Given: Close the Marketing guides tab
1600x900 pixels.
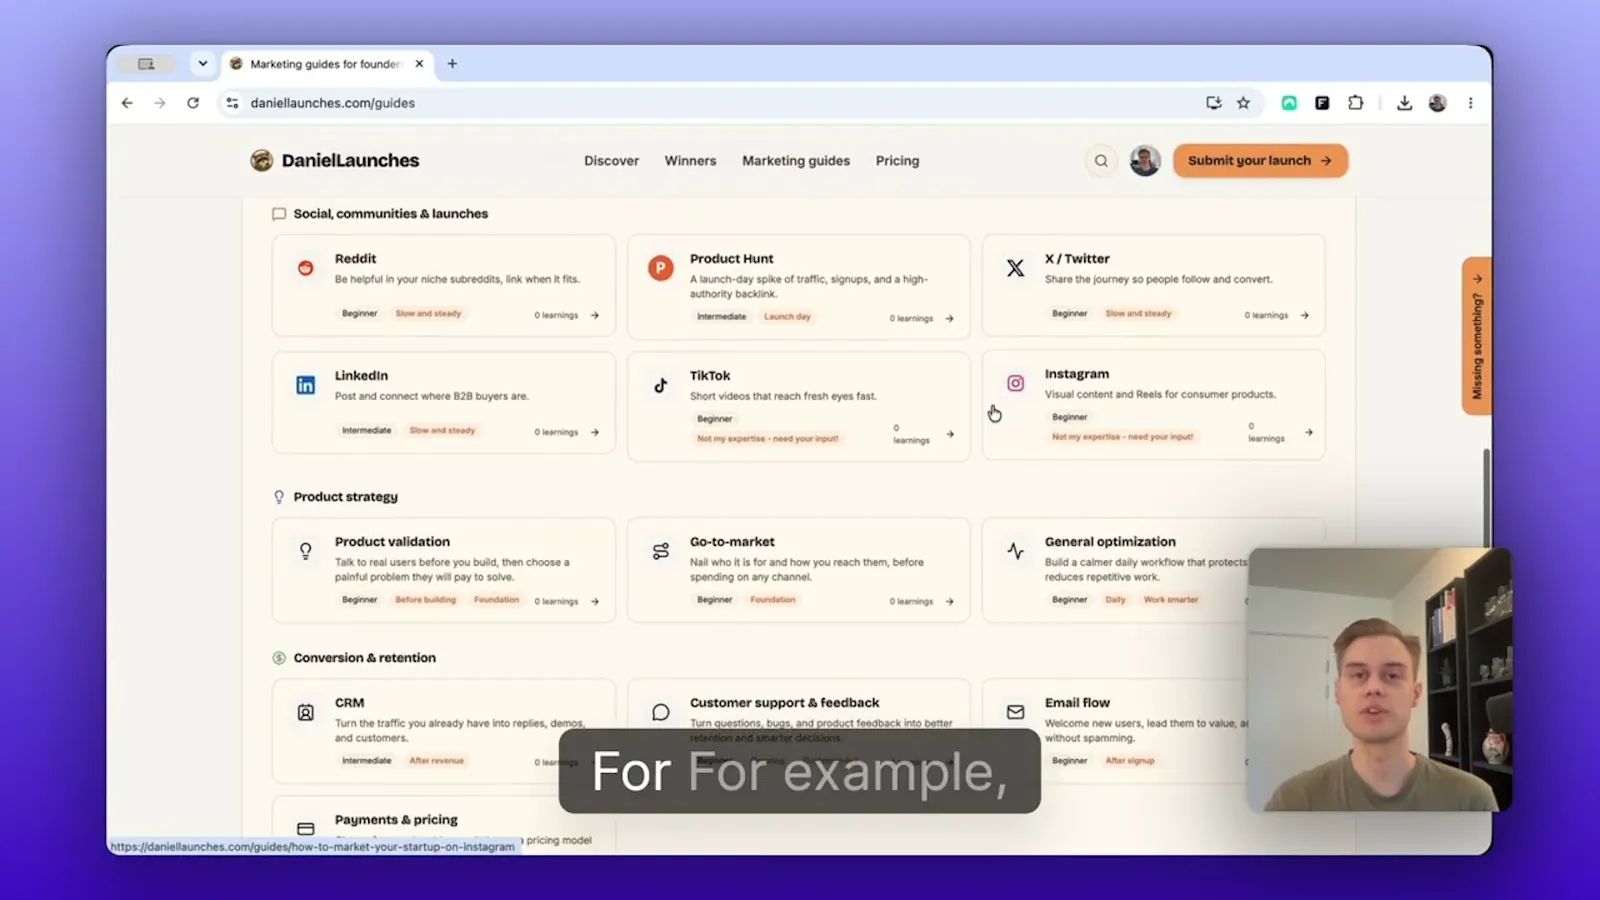Looking at the screenshot, I should (x=419, y=64).
